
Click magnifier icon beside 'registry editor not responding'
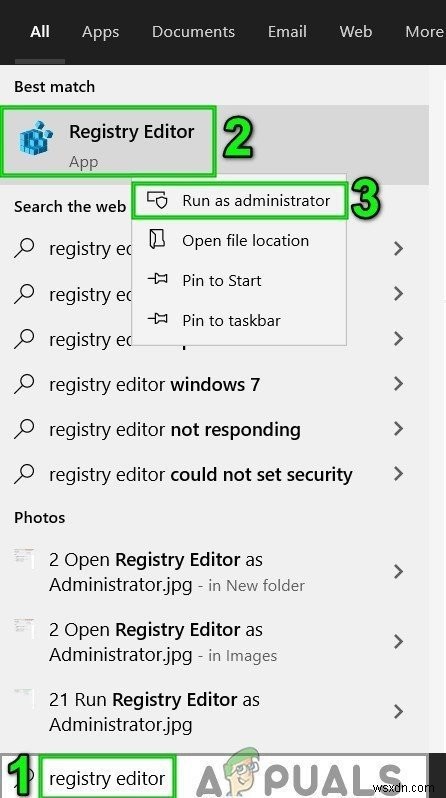point(24,429)
